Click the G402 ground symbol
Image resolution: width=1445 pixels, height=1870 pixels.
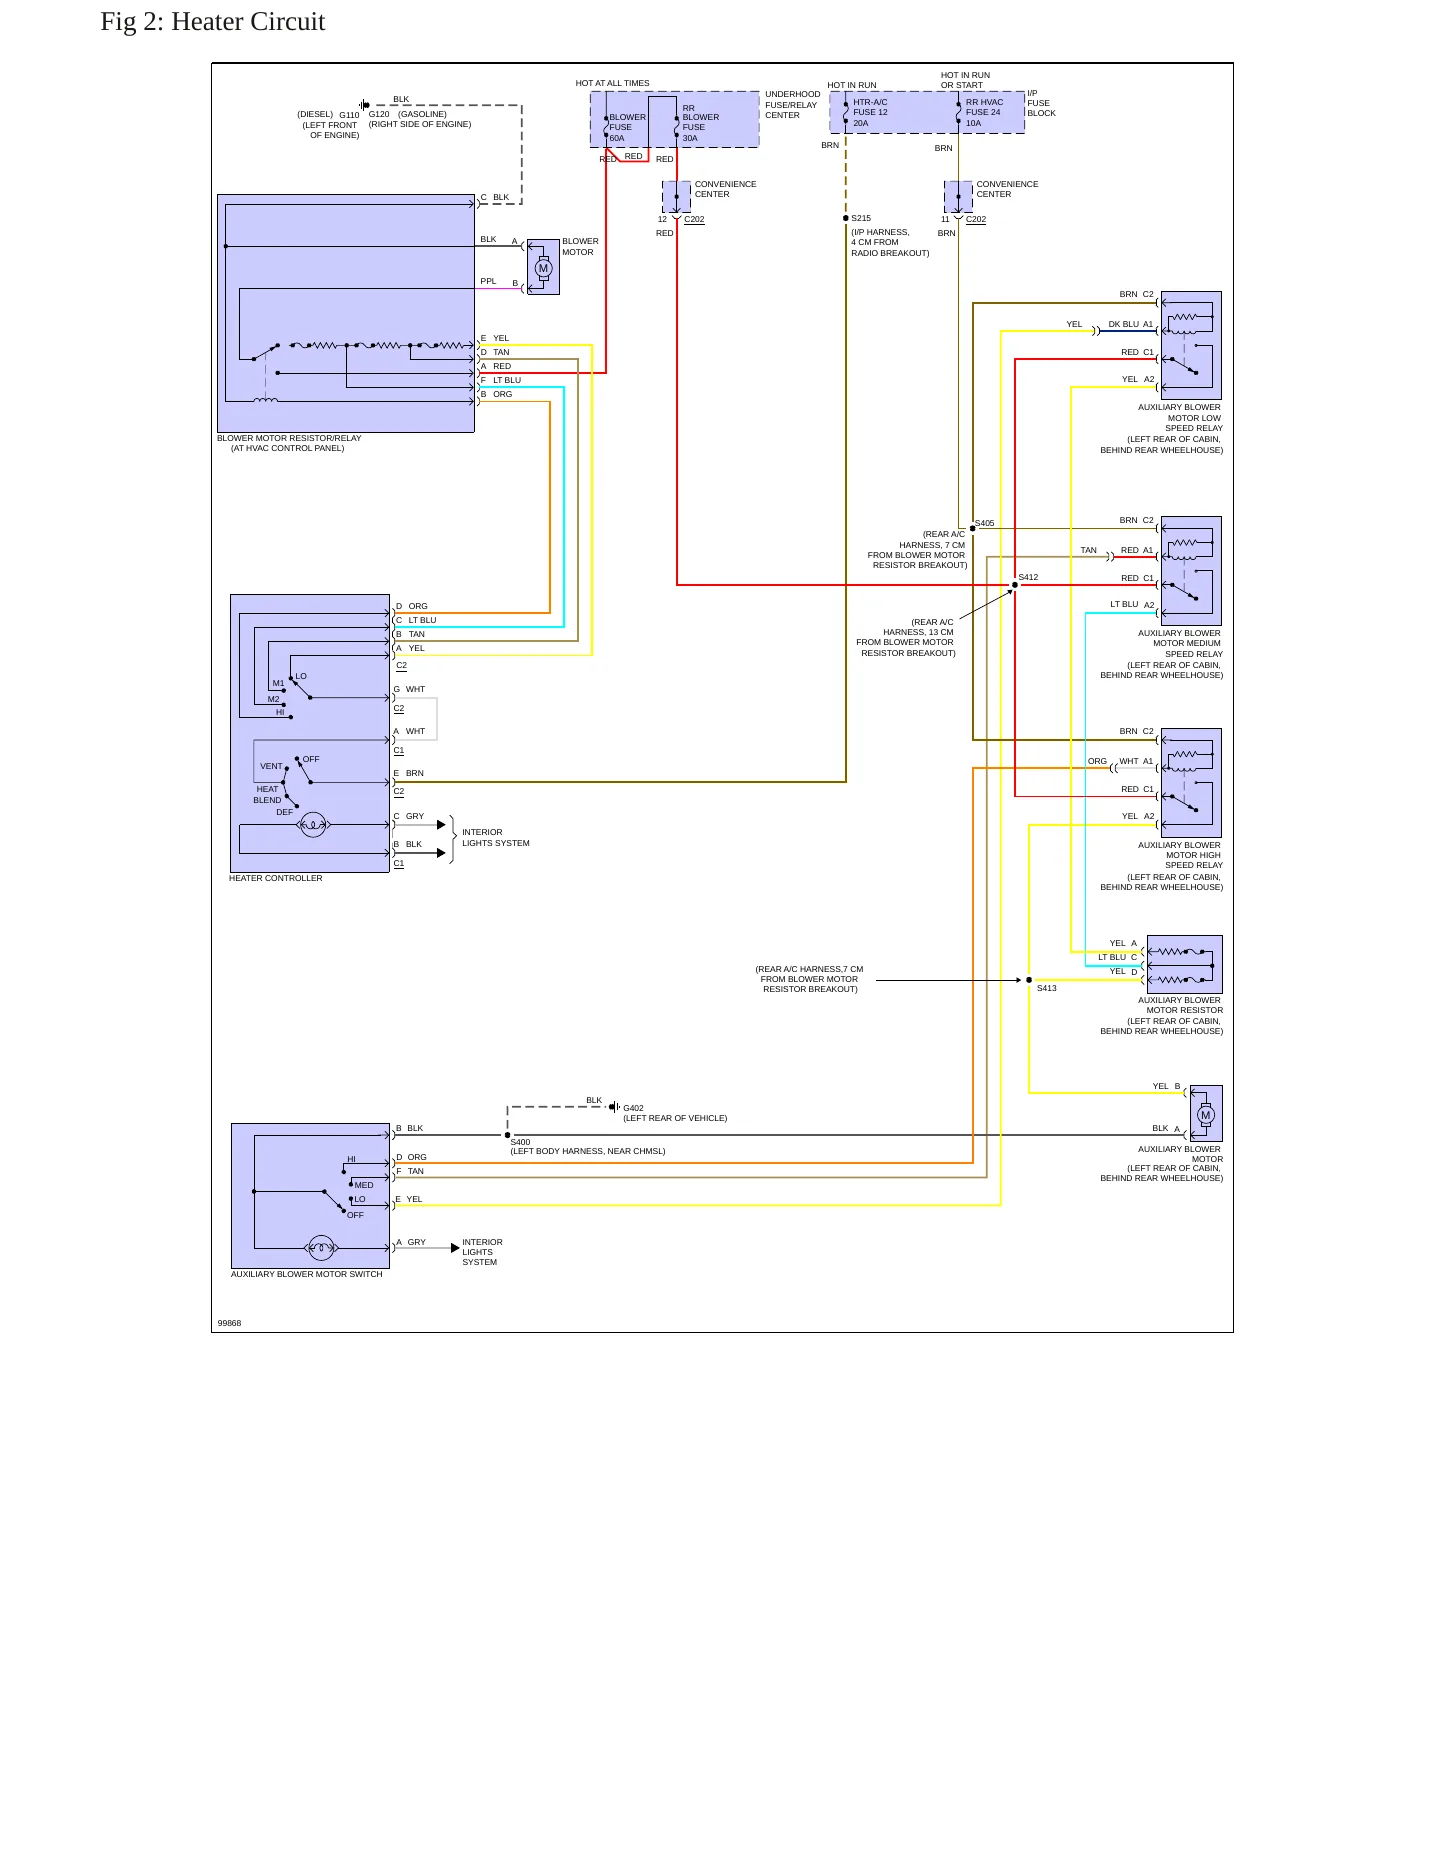coord(614,1107)
